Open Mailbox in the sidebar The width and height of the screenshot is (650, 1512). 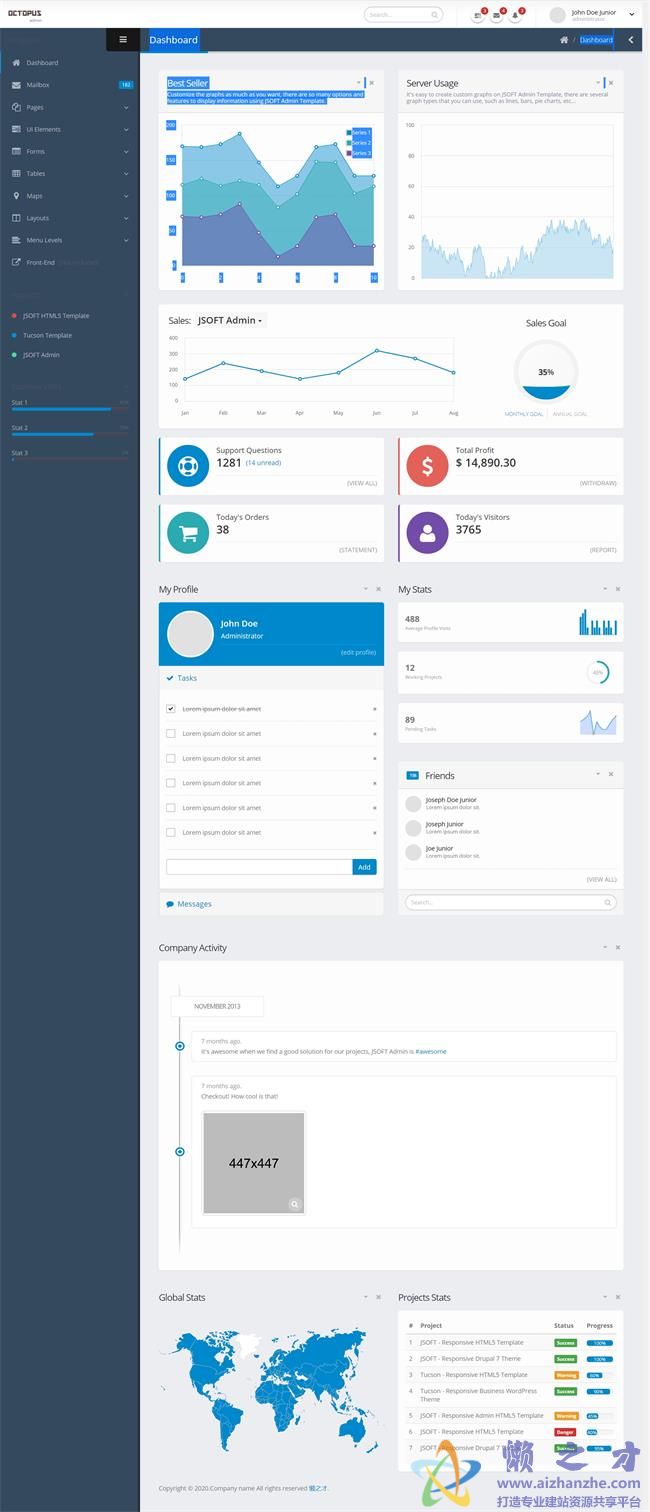[x=38, y=85]
